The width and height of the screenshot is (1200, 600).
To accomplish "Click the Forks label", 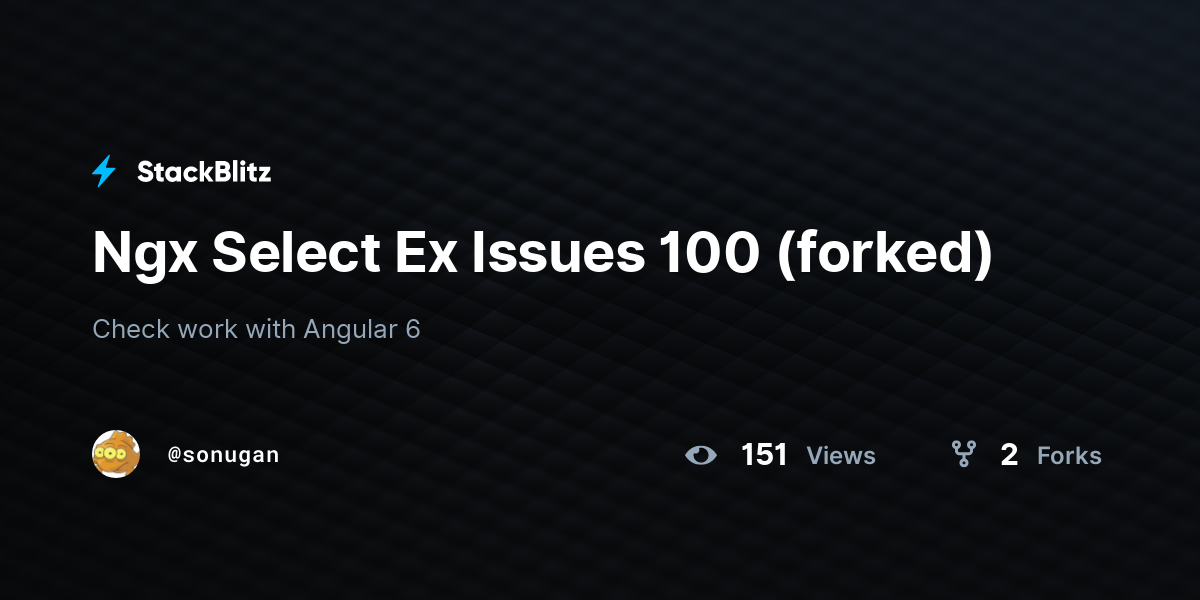I will (1069, 456).
